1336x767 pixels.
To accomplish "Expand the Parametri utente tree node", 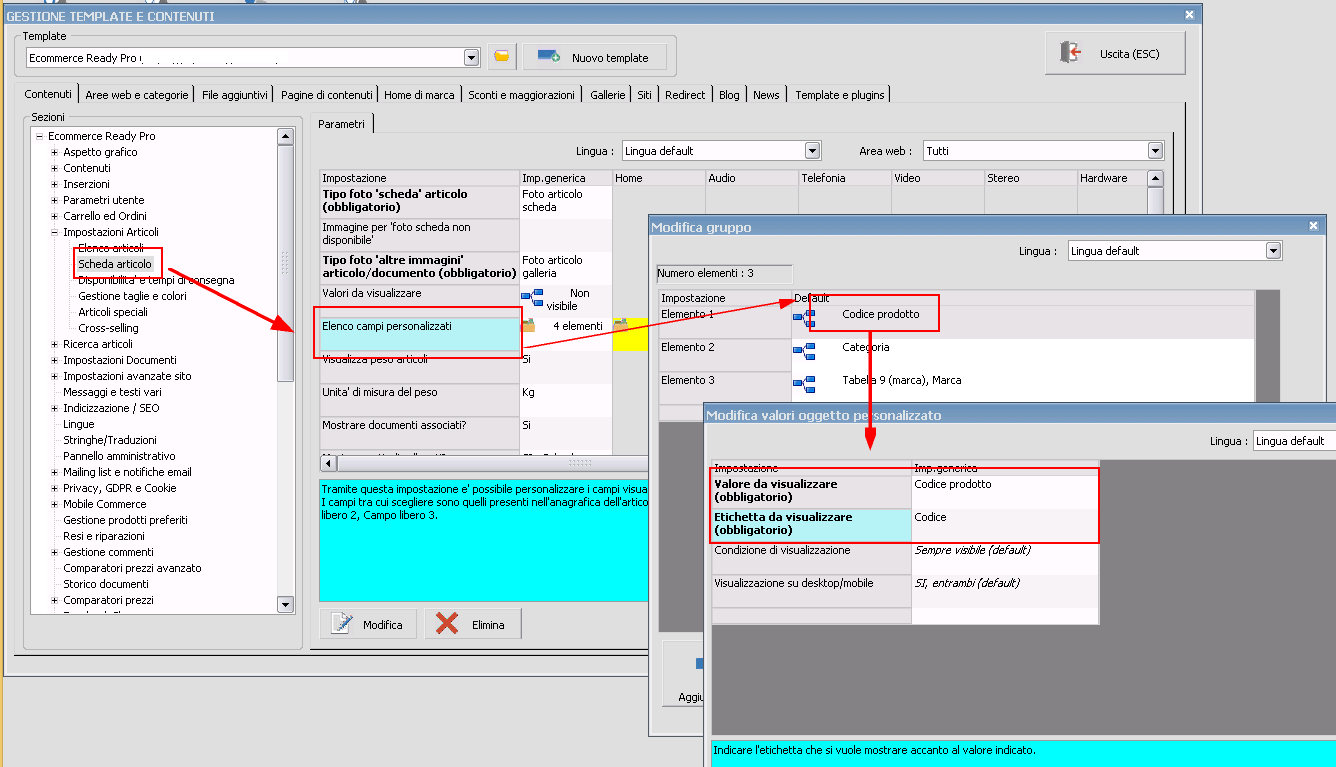I will [x=55, y=200].
